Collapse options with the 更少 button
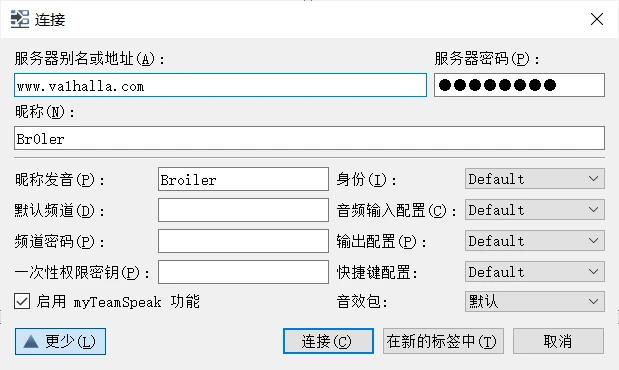619x370 pixels. coord(60,341)
